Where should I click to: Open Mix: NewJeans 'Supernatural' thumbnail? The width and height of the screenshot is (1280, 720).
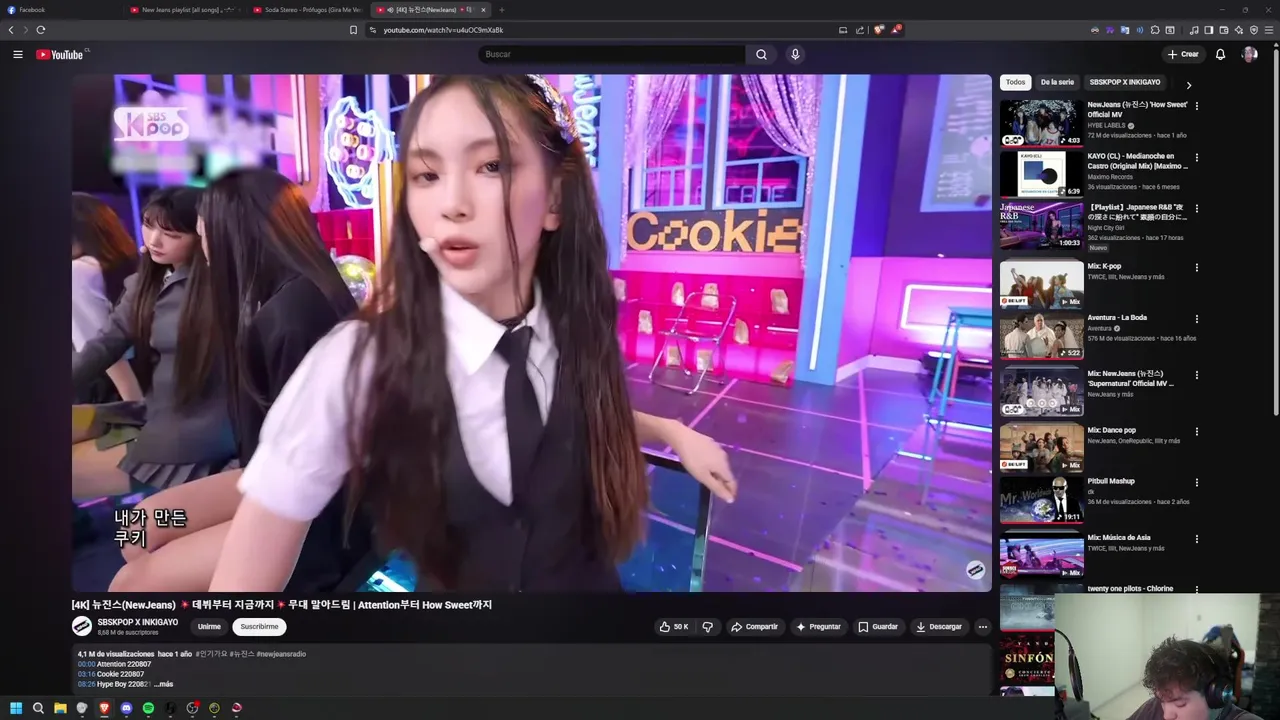pos(1041,392)
